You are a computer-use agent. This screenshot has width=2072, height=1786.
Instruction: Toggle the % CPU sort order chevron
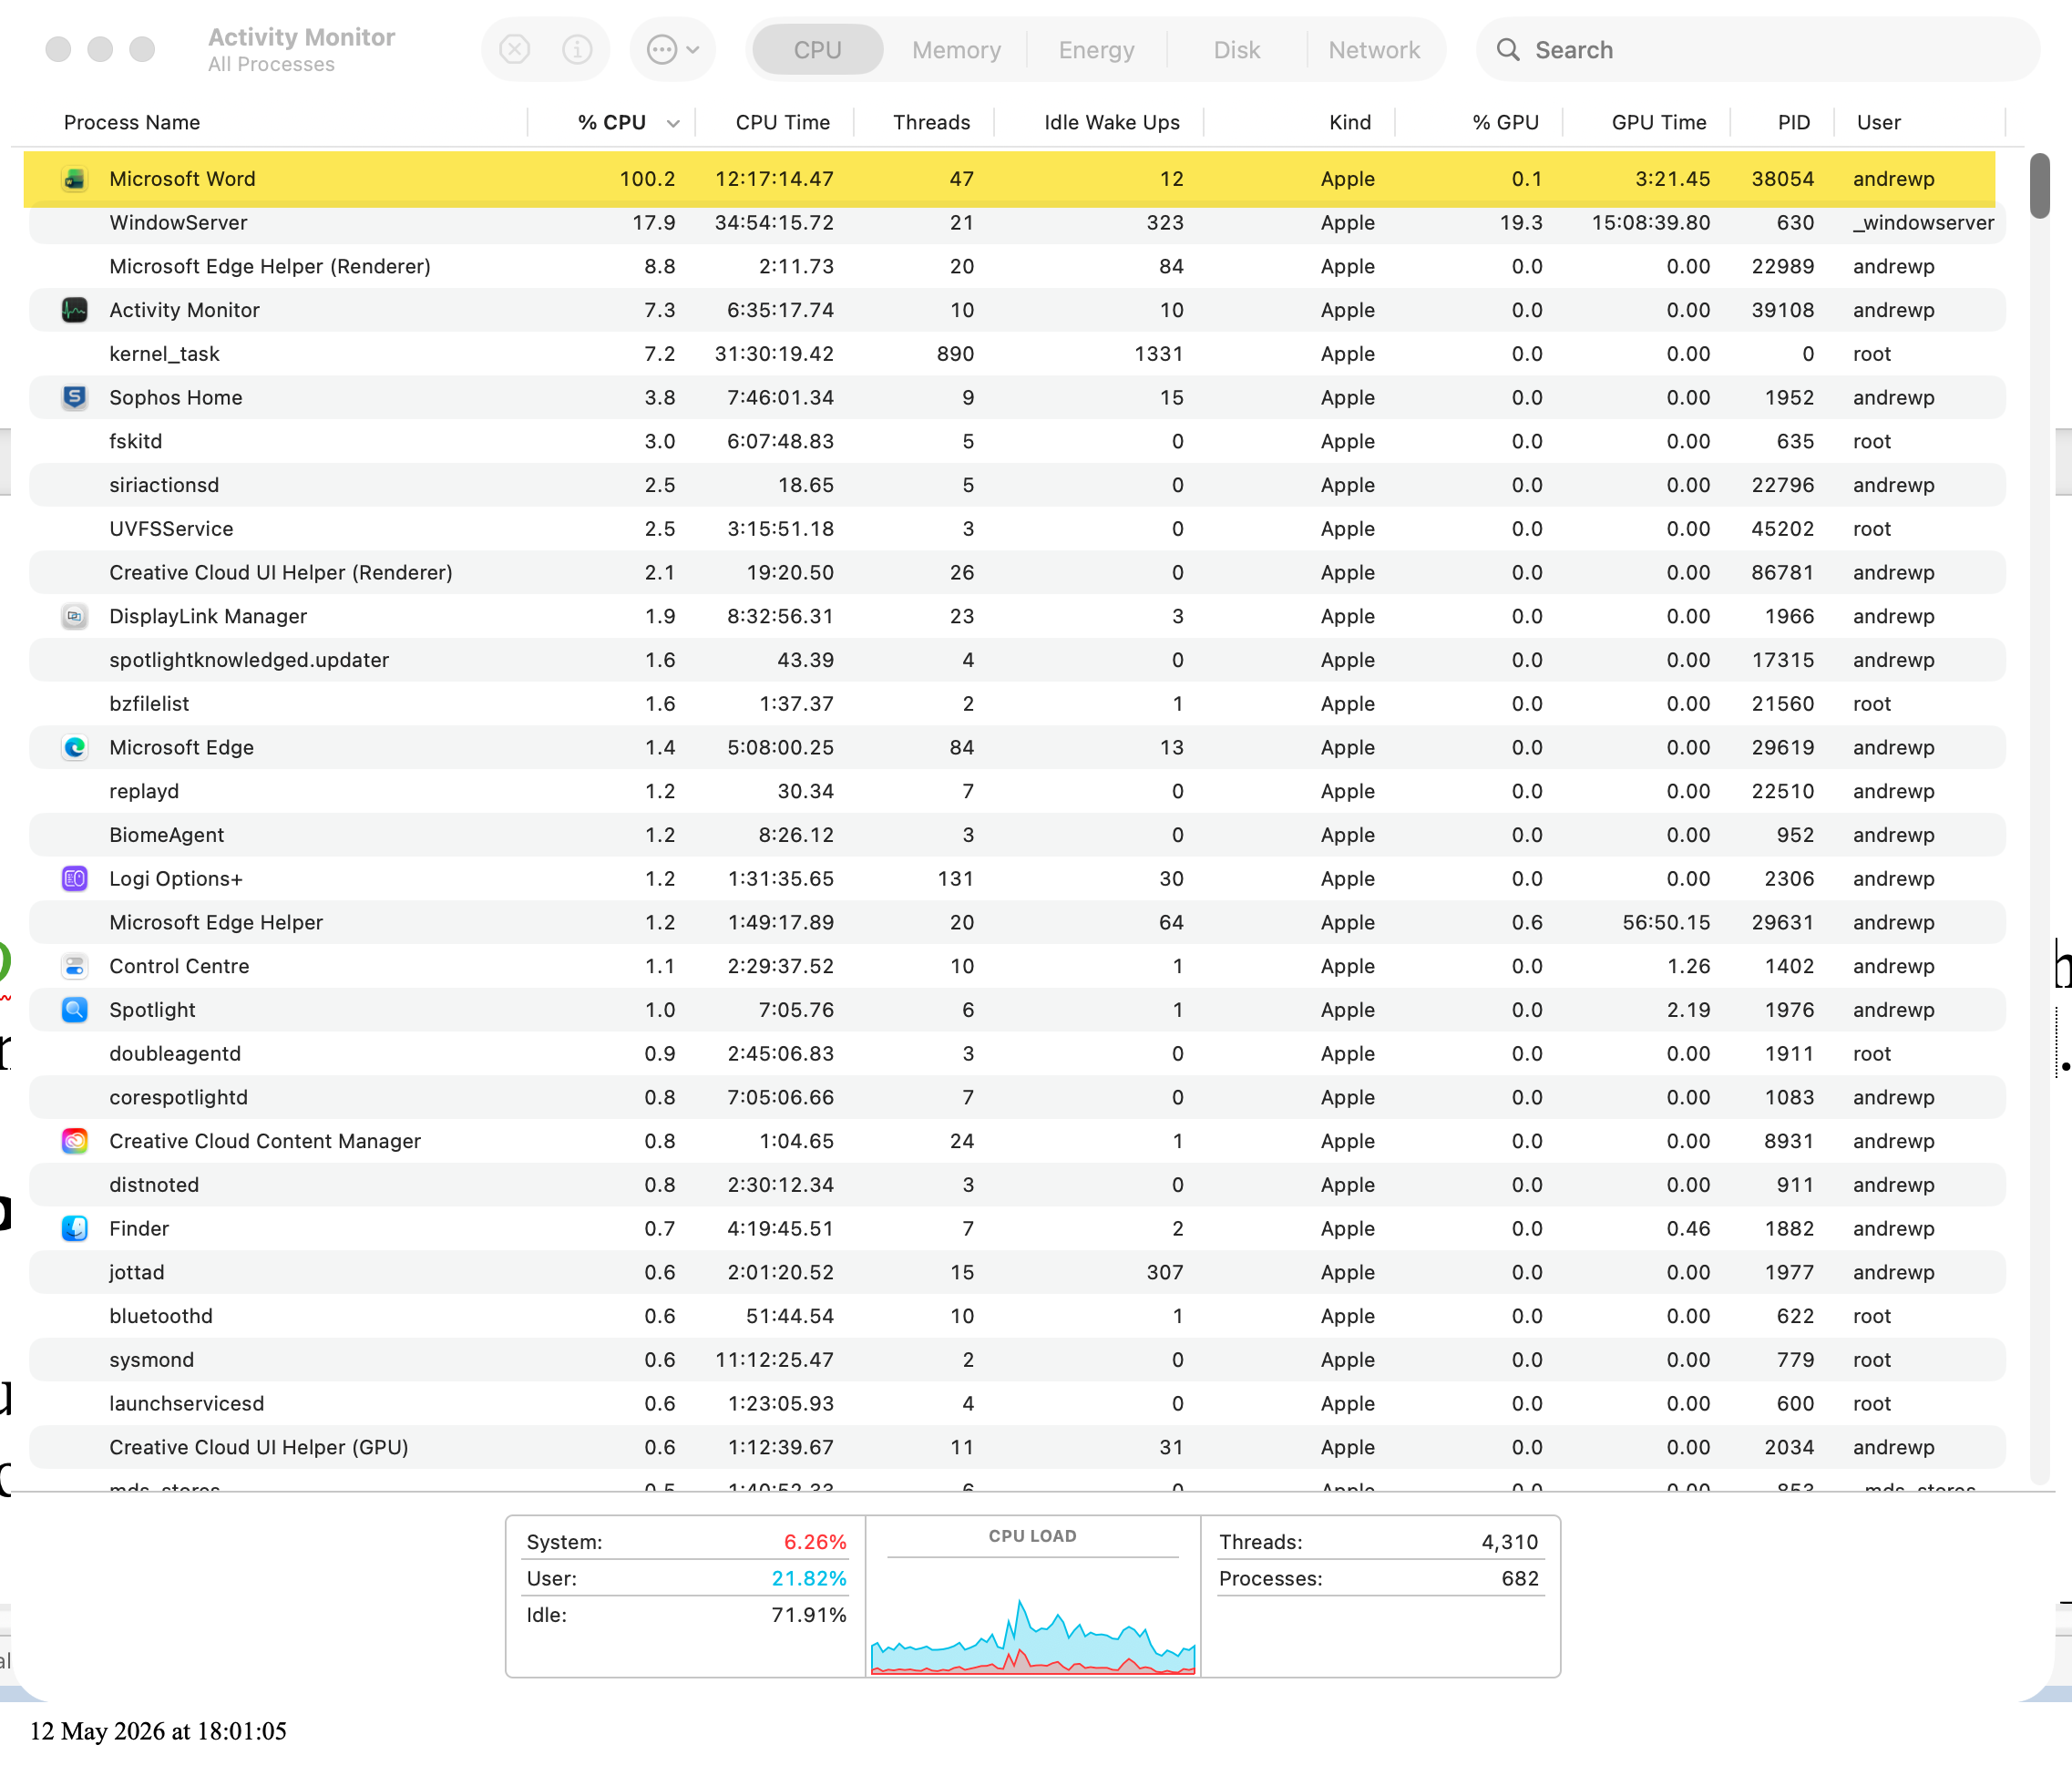coord(673,123)
